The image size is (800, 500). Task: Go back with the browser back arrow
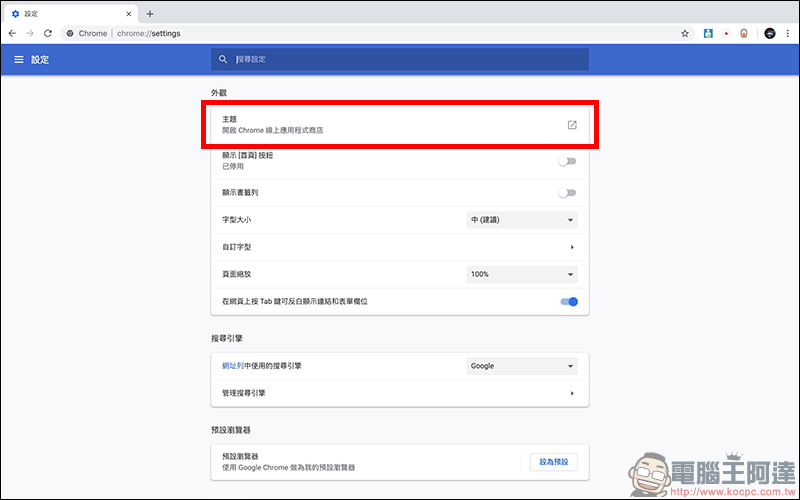click(12, 33)
